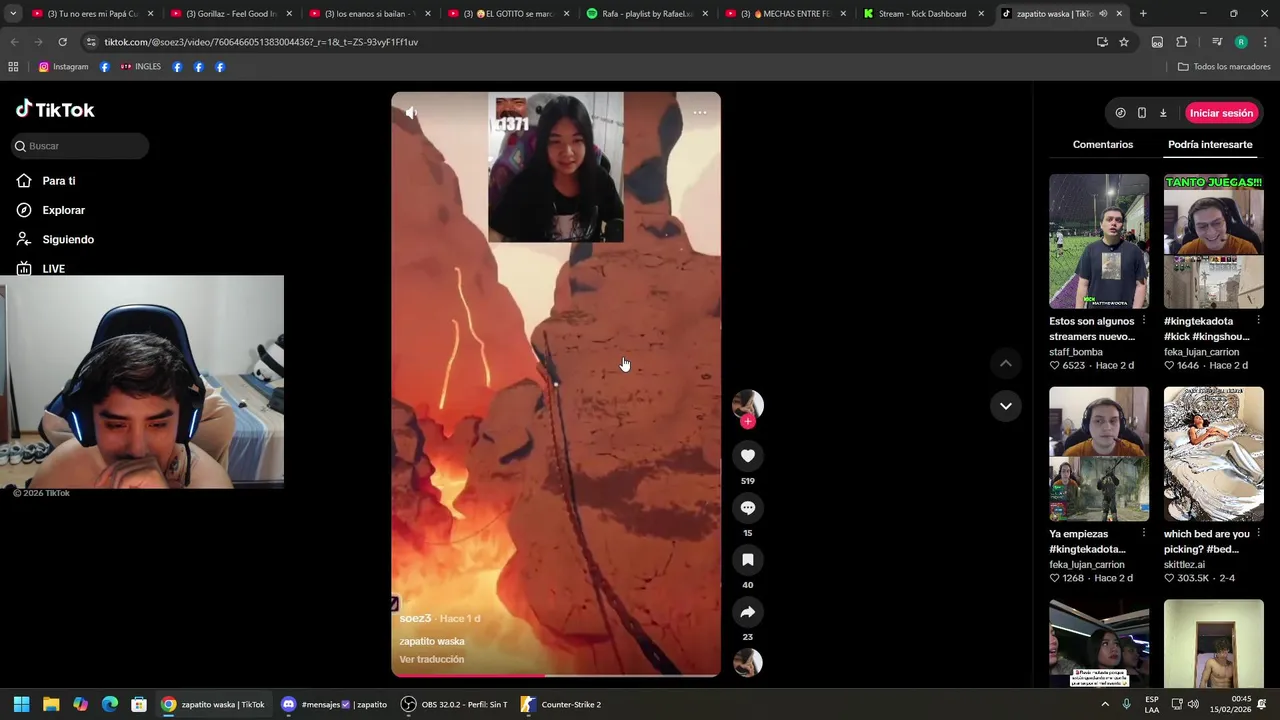Switch to the Rafa playlist tab
The width and height of the screenshot is (1280, 720).
(x=646, y=14)
